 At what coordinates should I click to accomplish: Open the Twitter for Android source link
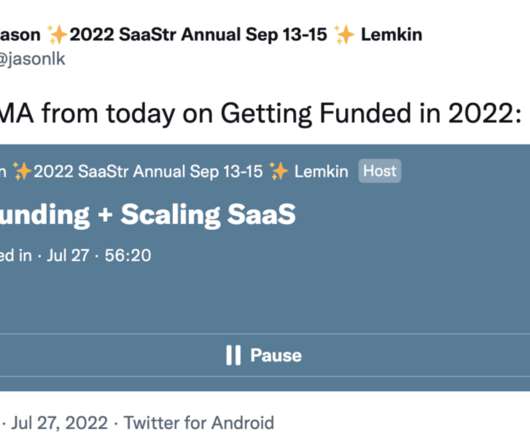(199, 423)
